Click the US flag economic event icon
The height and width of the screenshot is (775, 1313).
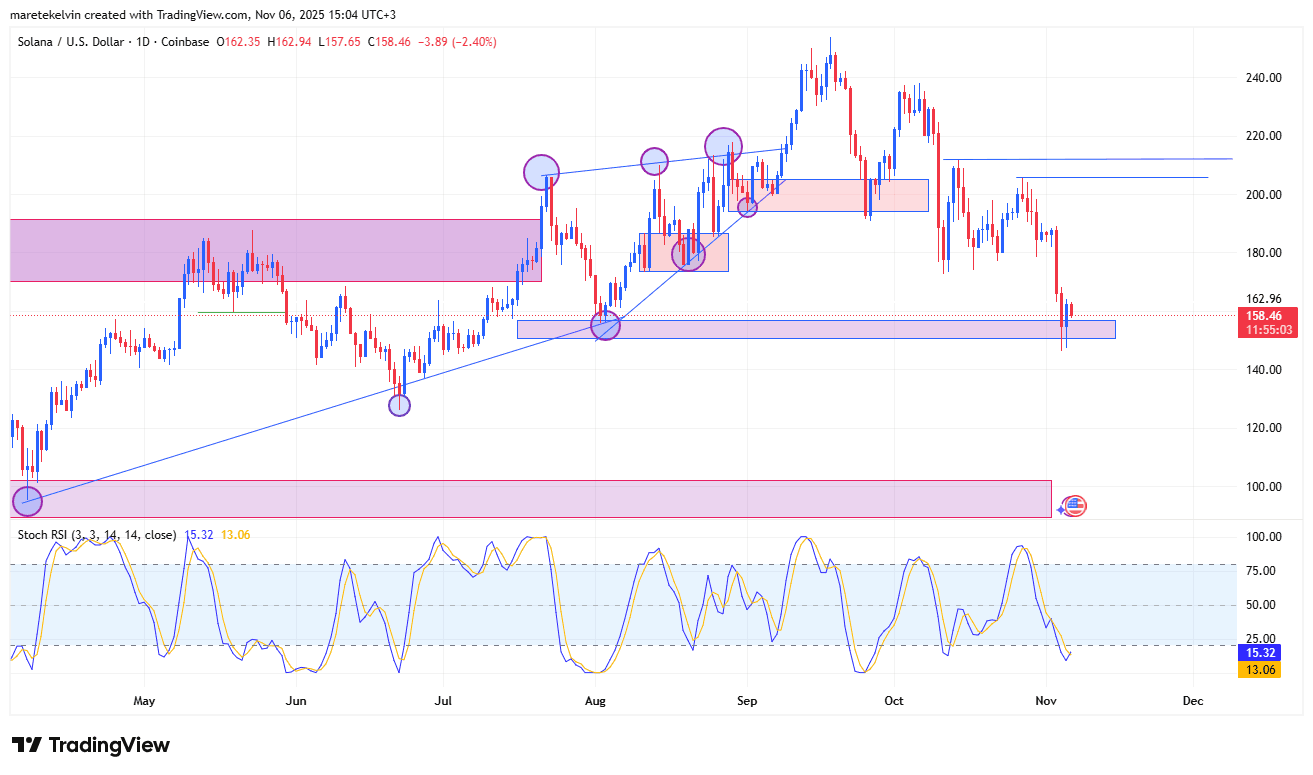(1074, 506)
